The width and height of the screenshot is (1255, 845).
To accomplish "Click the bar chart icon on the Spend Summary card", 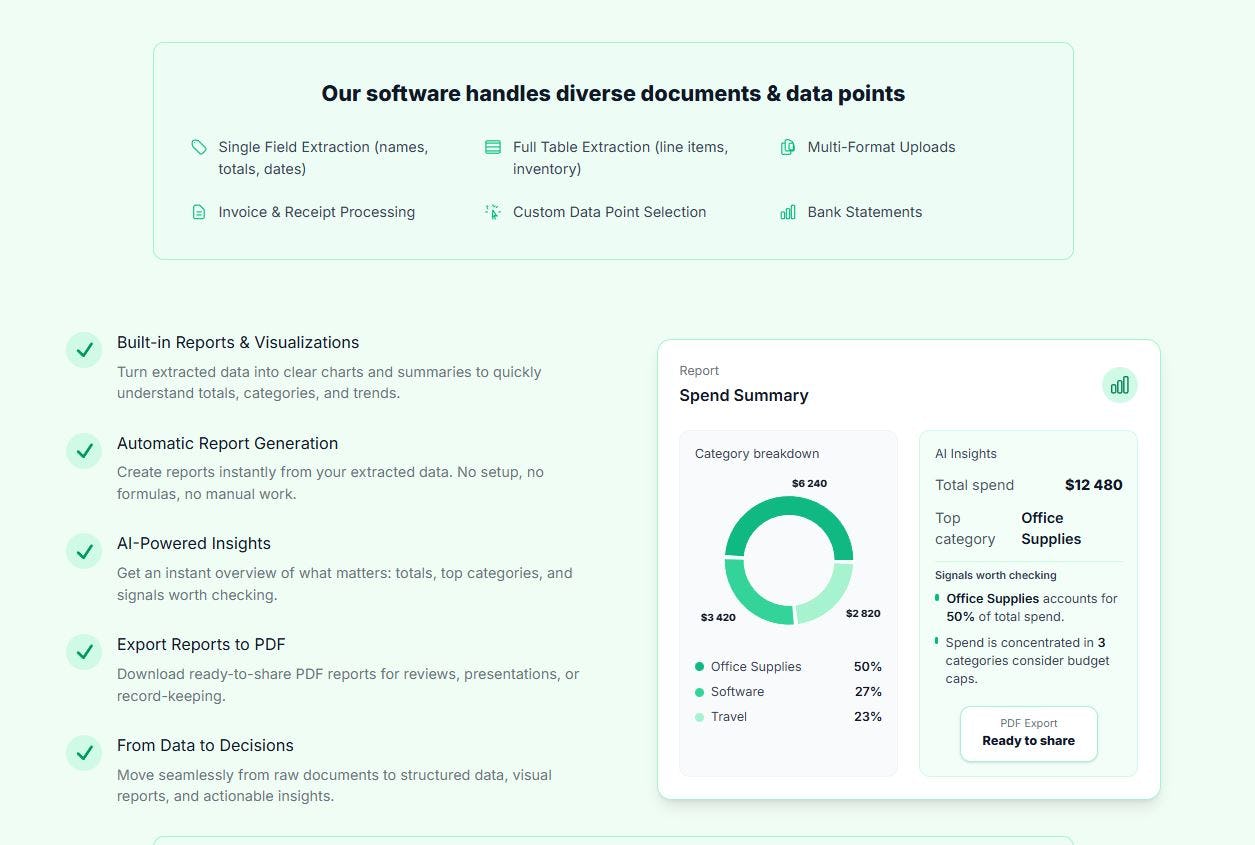I will pos(1119,384).
